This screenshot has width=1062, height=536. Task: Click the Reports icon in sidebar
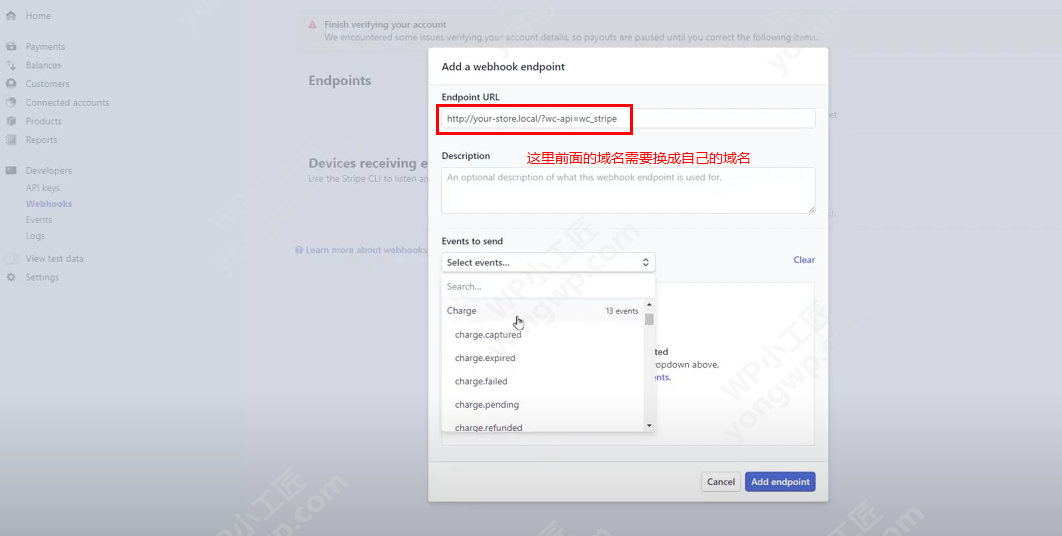pyautogui.click(x=11, y=140)
